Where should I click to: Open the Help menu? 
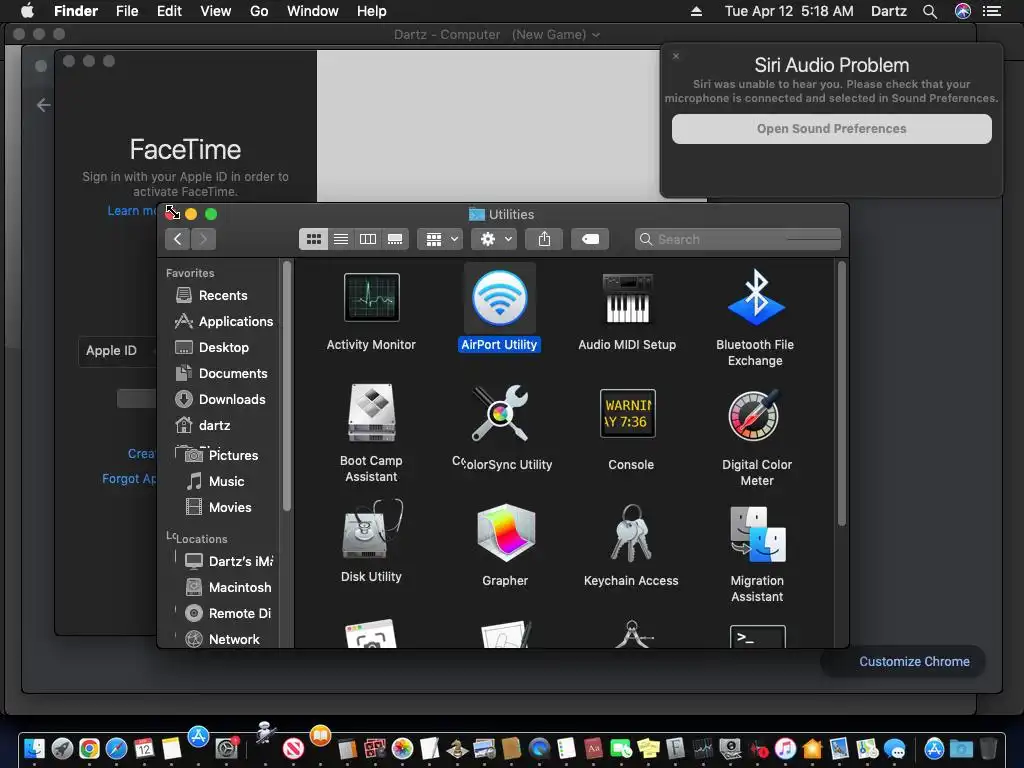click(x=372, y=11)
